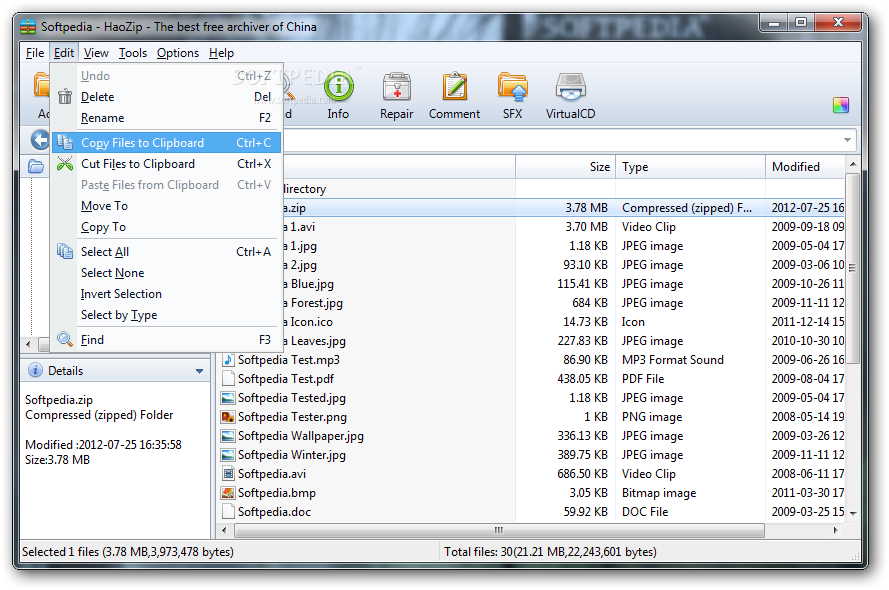This screenshot has height=590, width=889.
Task: Click Find in the Edit menu
Action: click(x=166, y=339)
